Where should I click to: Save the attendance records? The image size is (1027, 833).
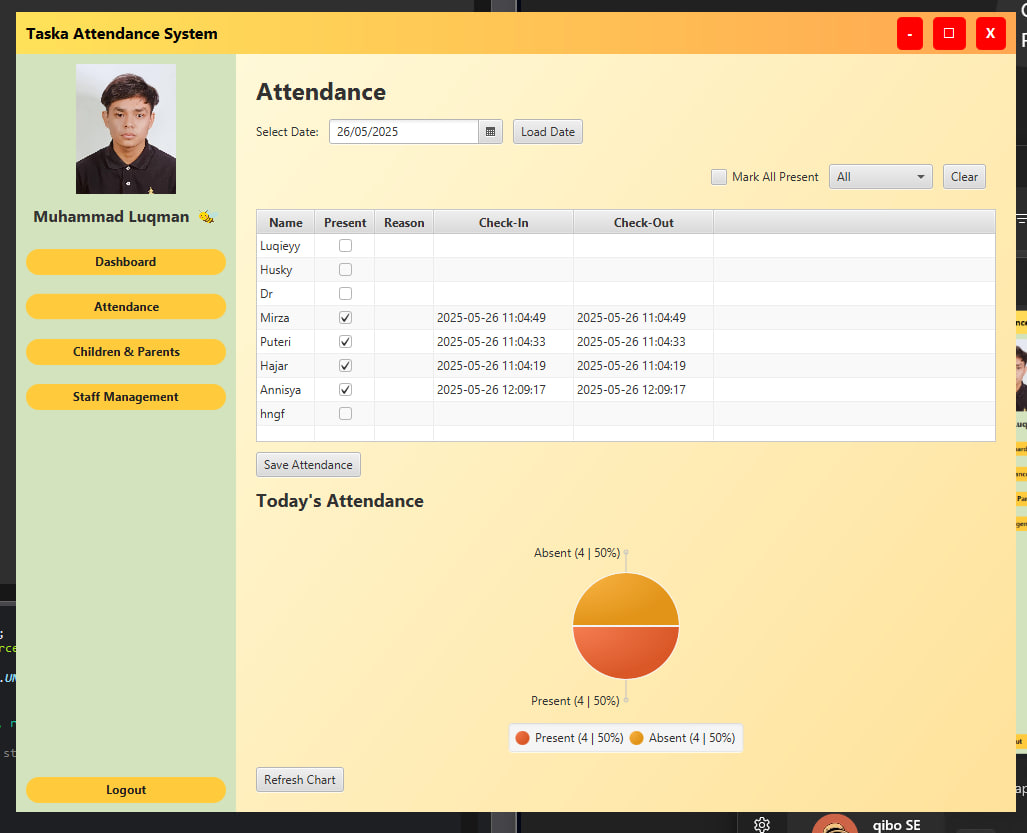(308, 465)
